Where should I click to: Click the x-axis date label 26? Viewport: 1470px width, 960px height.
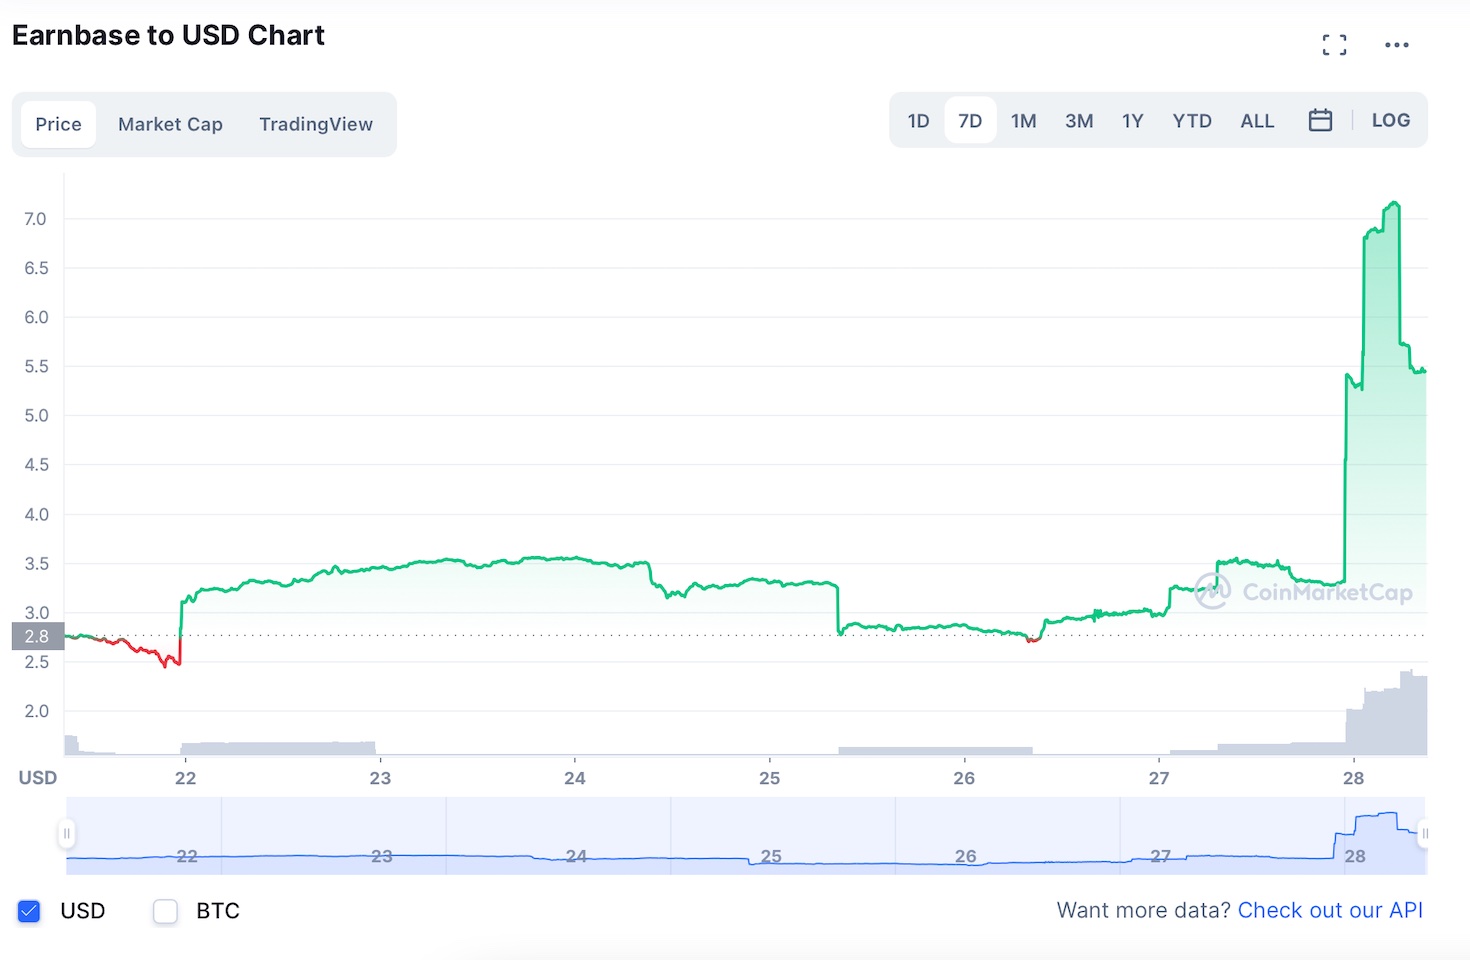click(964, 778)
